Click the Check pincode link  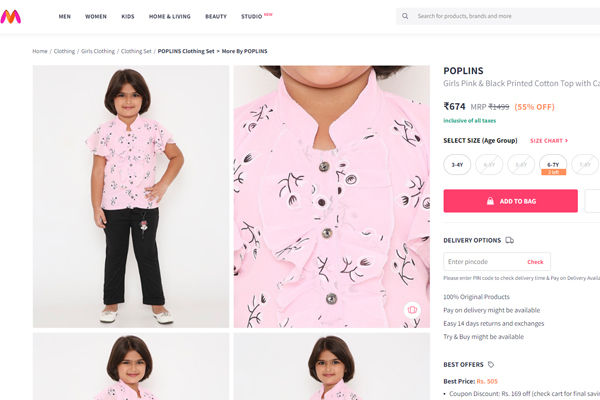(x=535, y=262)
